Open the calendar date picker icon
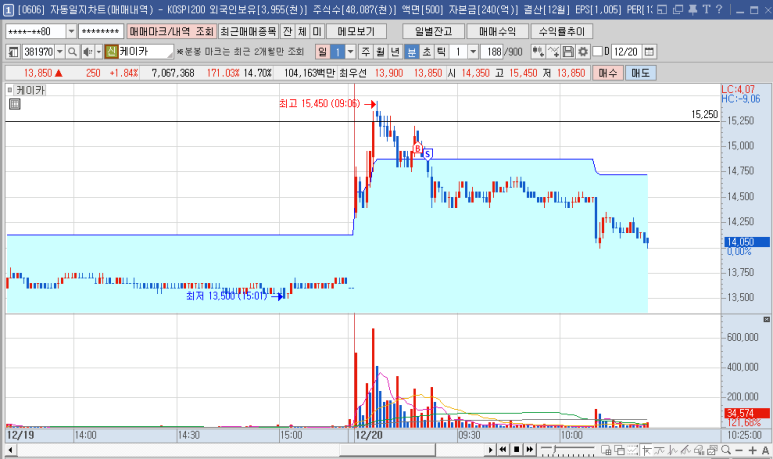This screenshot has width=773, height=459. [x=649, y=51]
